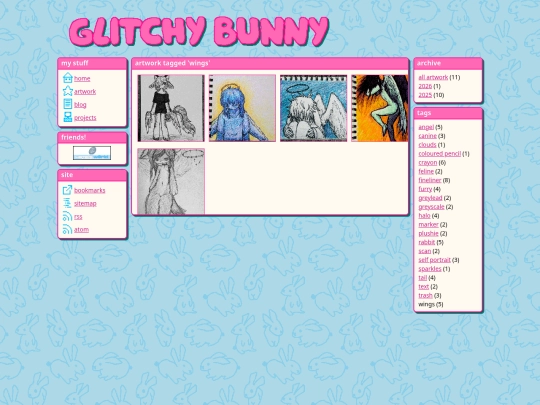The image size is (540, 405).
Task: Open the rss feed link
Action: [x=78, y=217]
